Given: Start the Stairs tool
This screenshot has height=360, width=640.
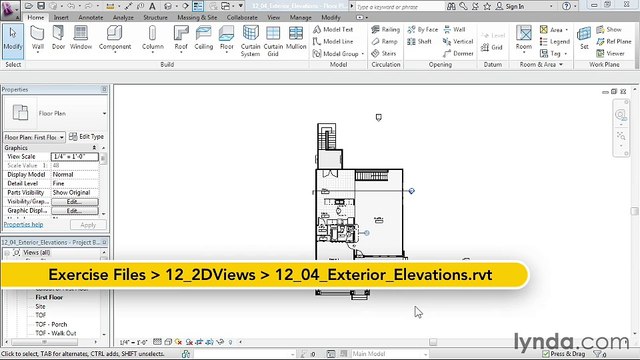Looking at the screenshot, I should pos(384,53).
